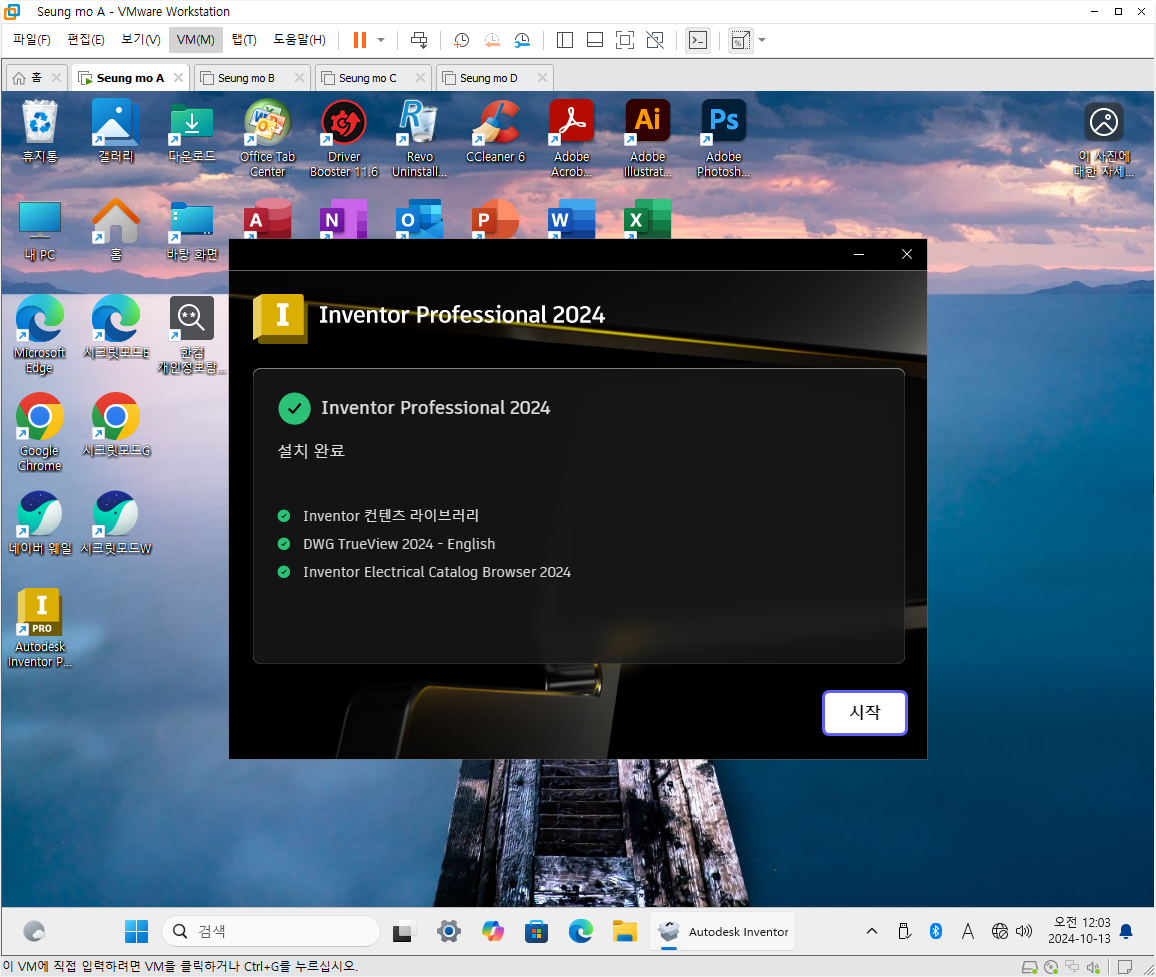Launch Office Tab Center shortcut
This screenshot has height=977, width=1156.
pyautogui.click(x=268, y=139)
